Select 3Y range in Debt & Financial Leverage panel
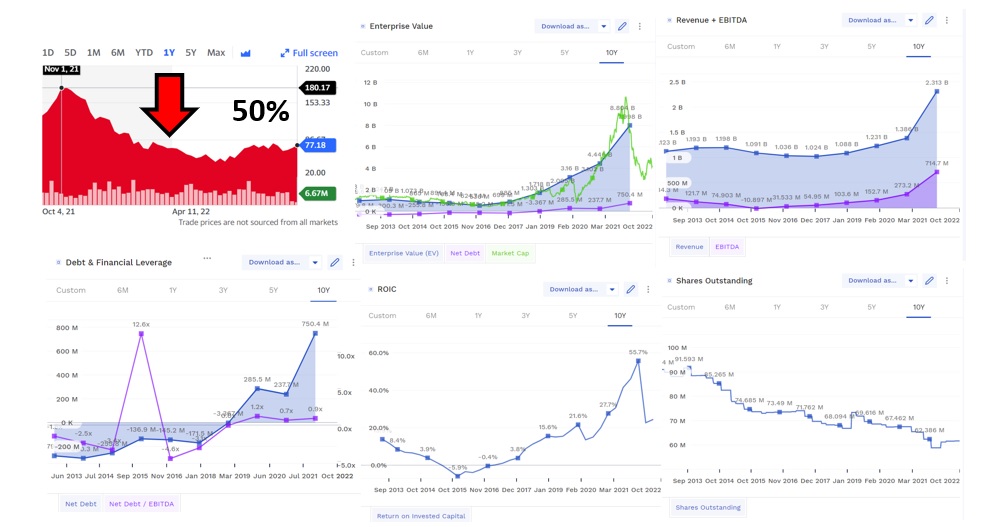This screenshot has height=527, width=982. click(223, 290)
